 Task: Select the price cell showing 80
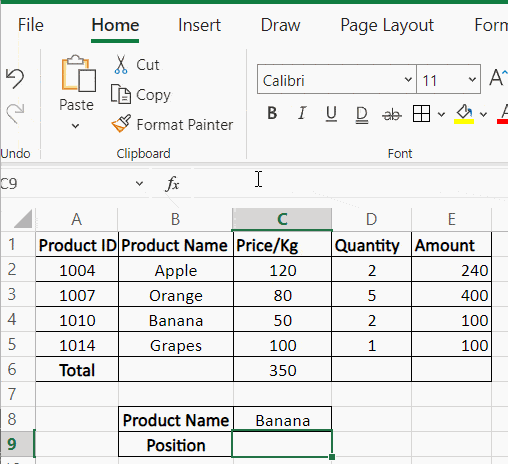[283, 295]
